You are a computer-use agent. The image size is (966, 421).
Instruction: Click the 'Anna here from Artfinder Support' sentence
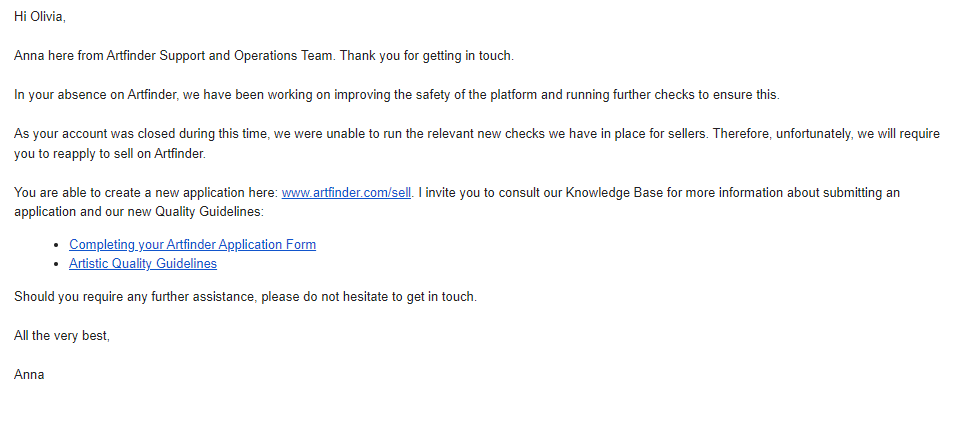175,55
